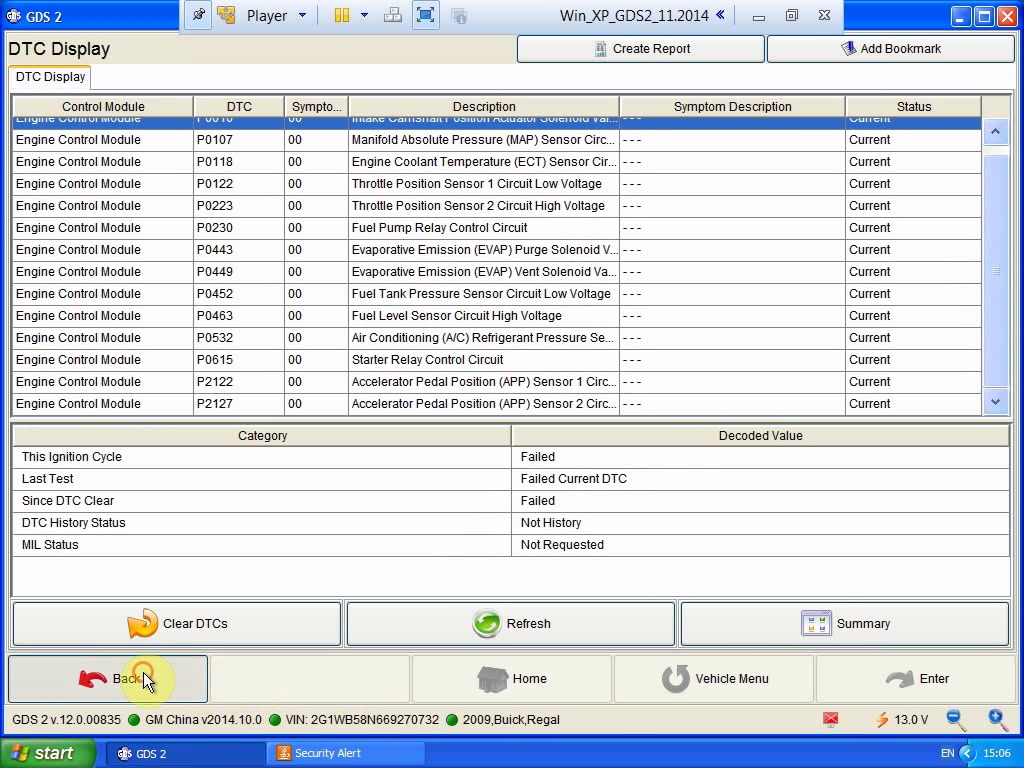Select This Ignition Cycle row

pos(511,457)
